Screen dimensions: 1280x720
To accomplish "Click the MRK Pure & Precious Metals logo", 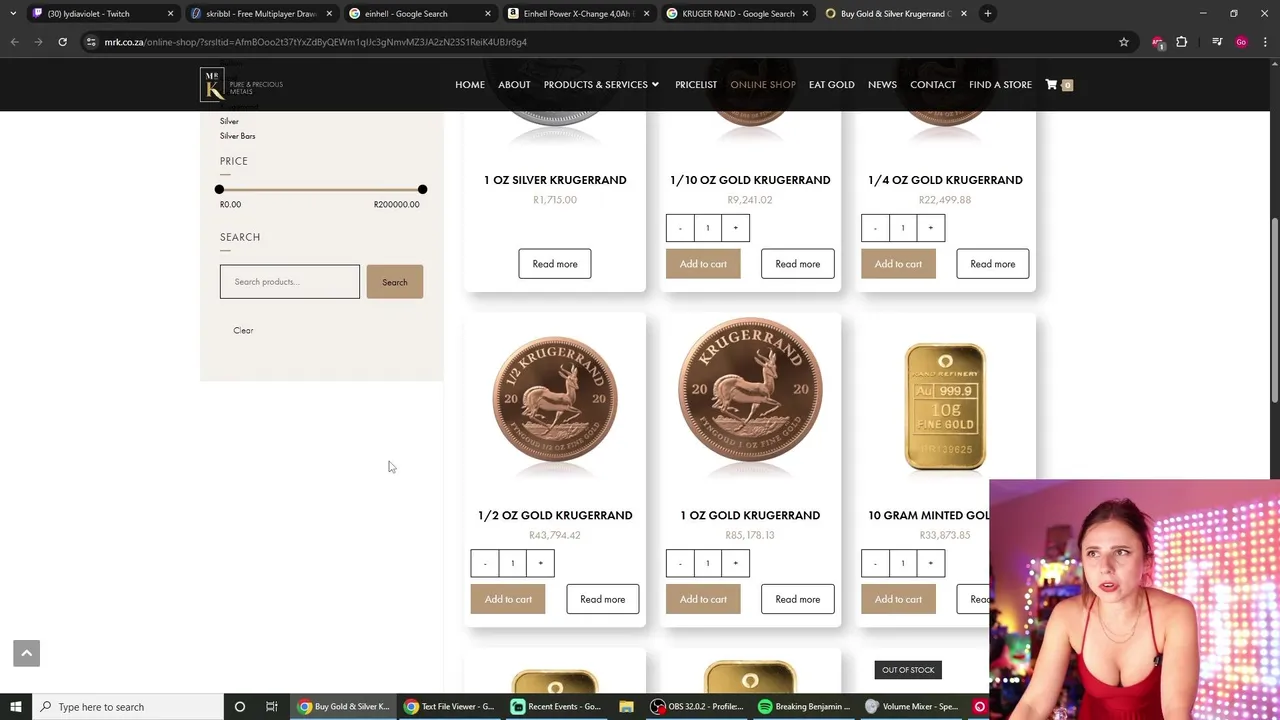I will (x=242, y=85).
